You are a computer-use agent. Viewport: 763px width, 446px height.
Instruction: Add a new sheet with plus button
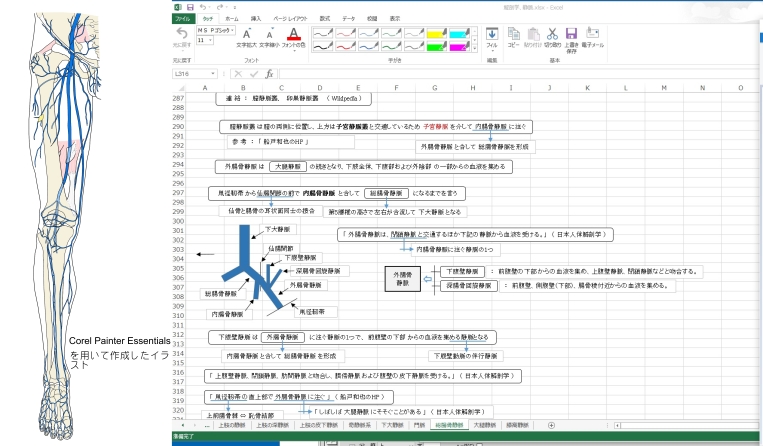tap(552, 425)
